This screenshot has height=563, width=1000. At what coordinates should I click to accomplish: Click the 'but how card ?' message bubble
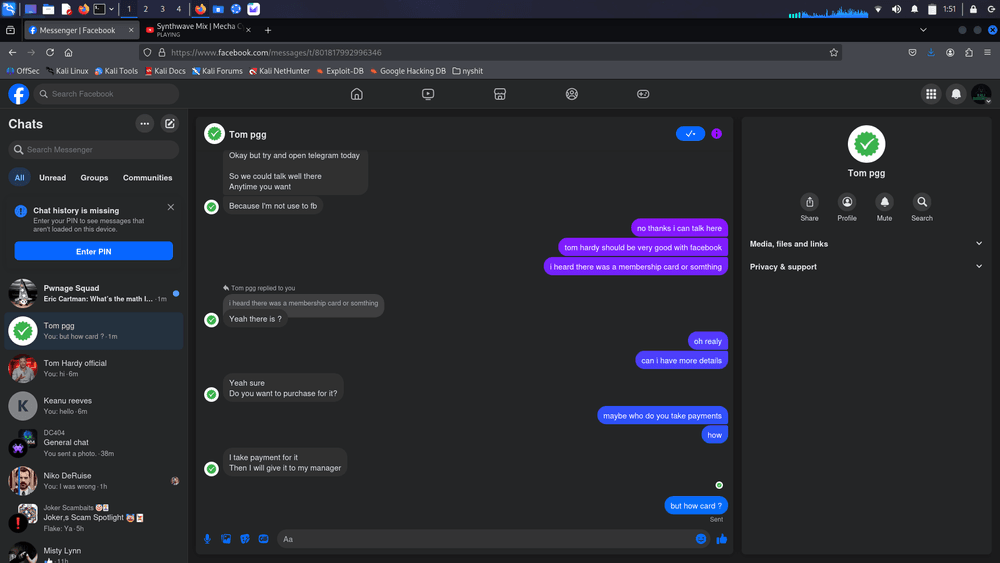(x=696, y=506)
